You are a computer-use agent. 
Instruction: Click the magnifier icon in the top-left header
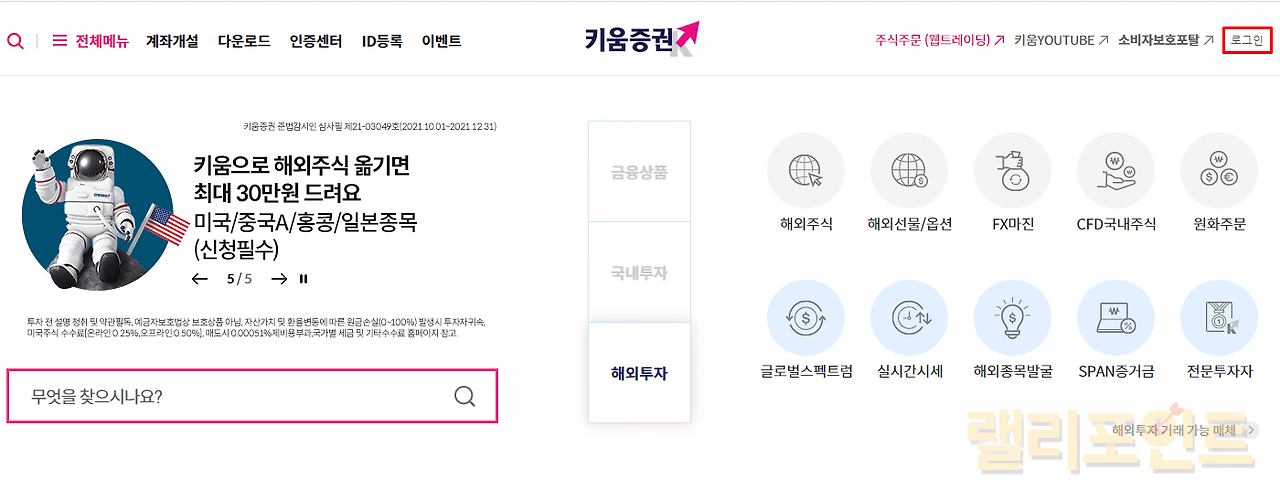(15, 41)
